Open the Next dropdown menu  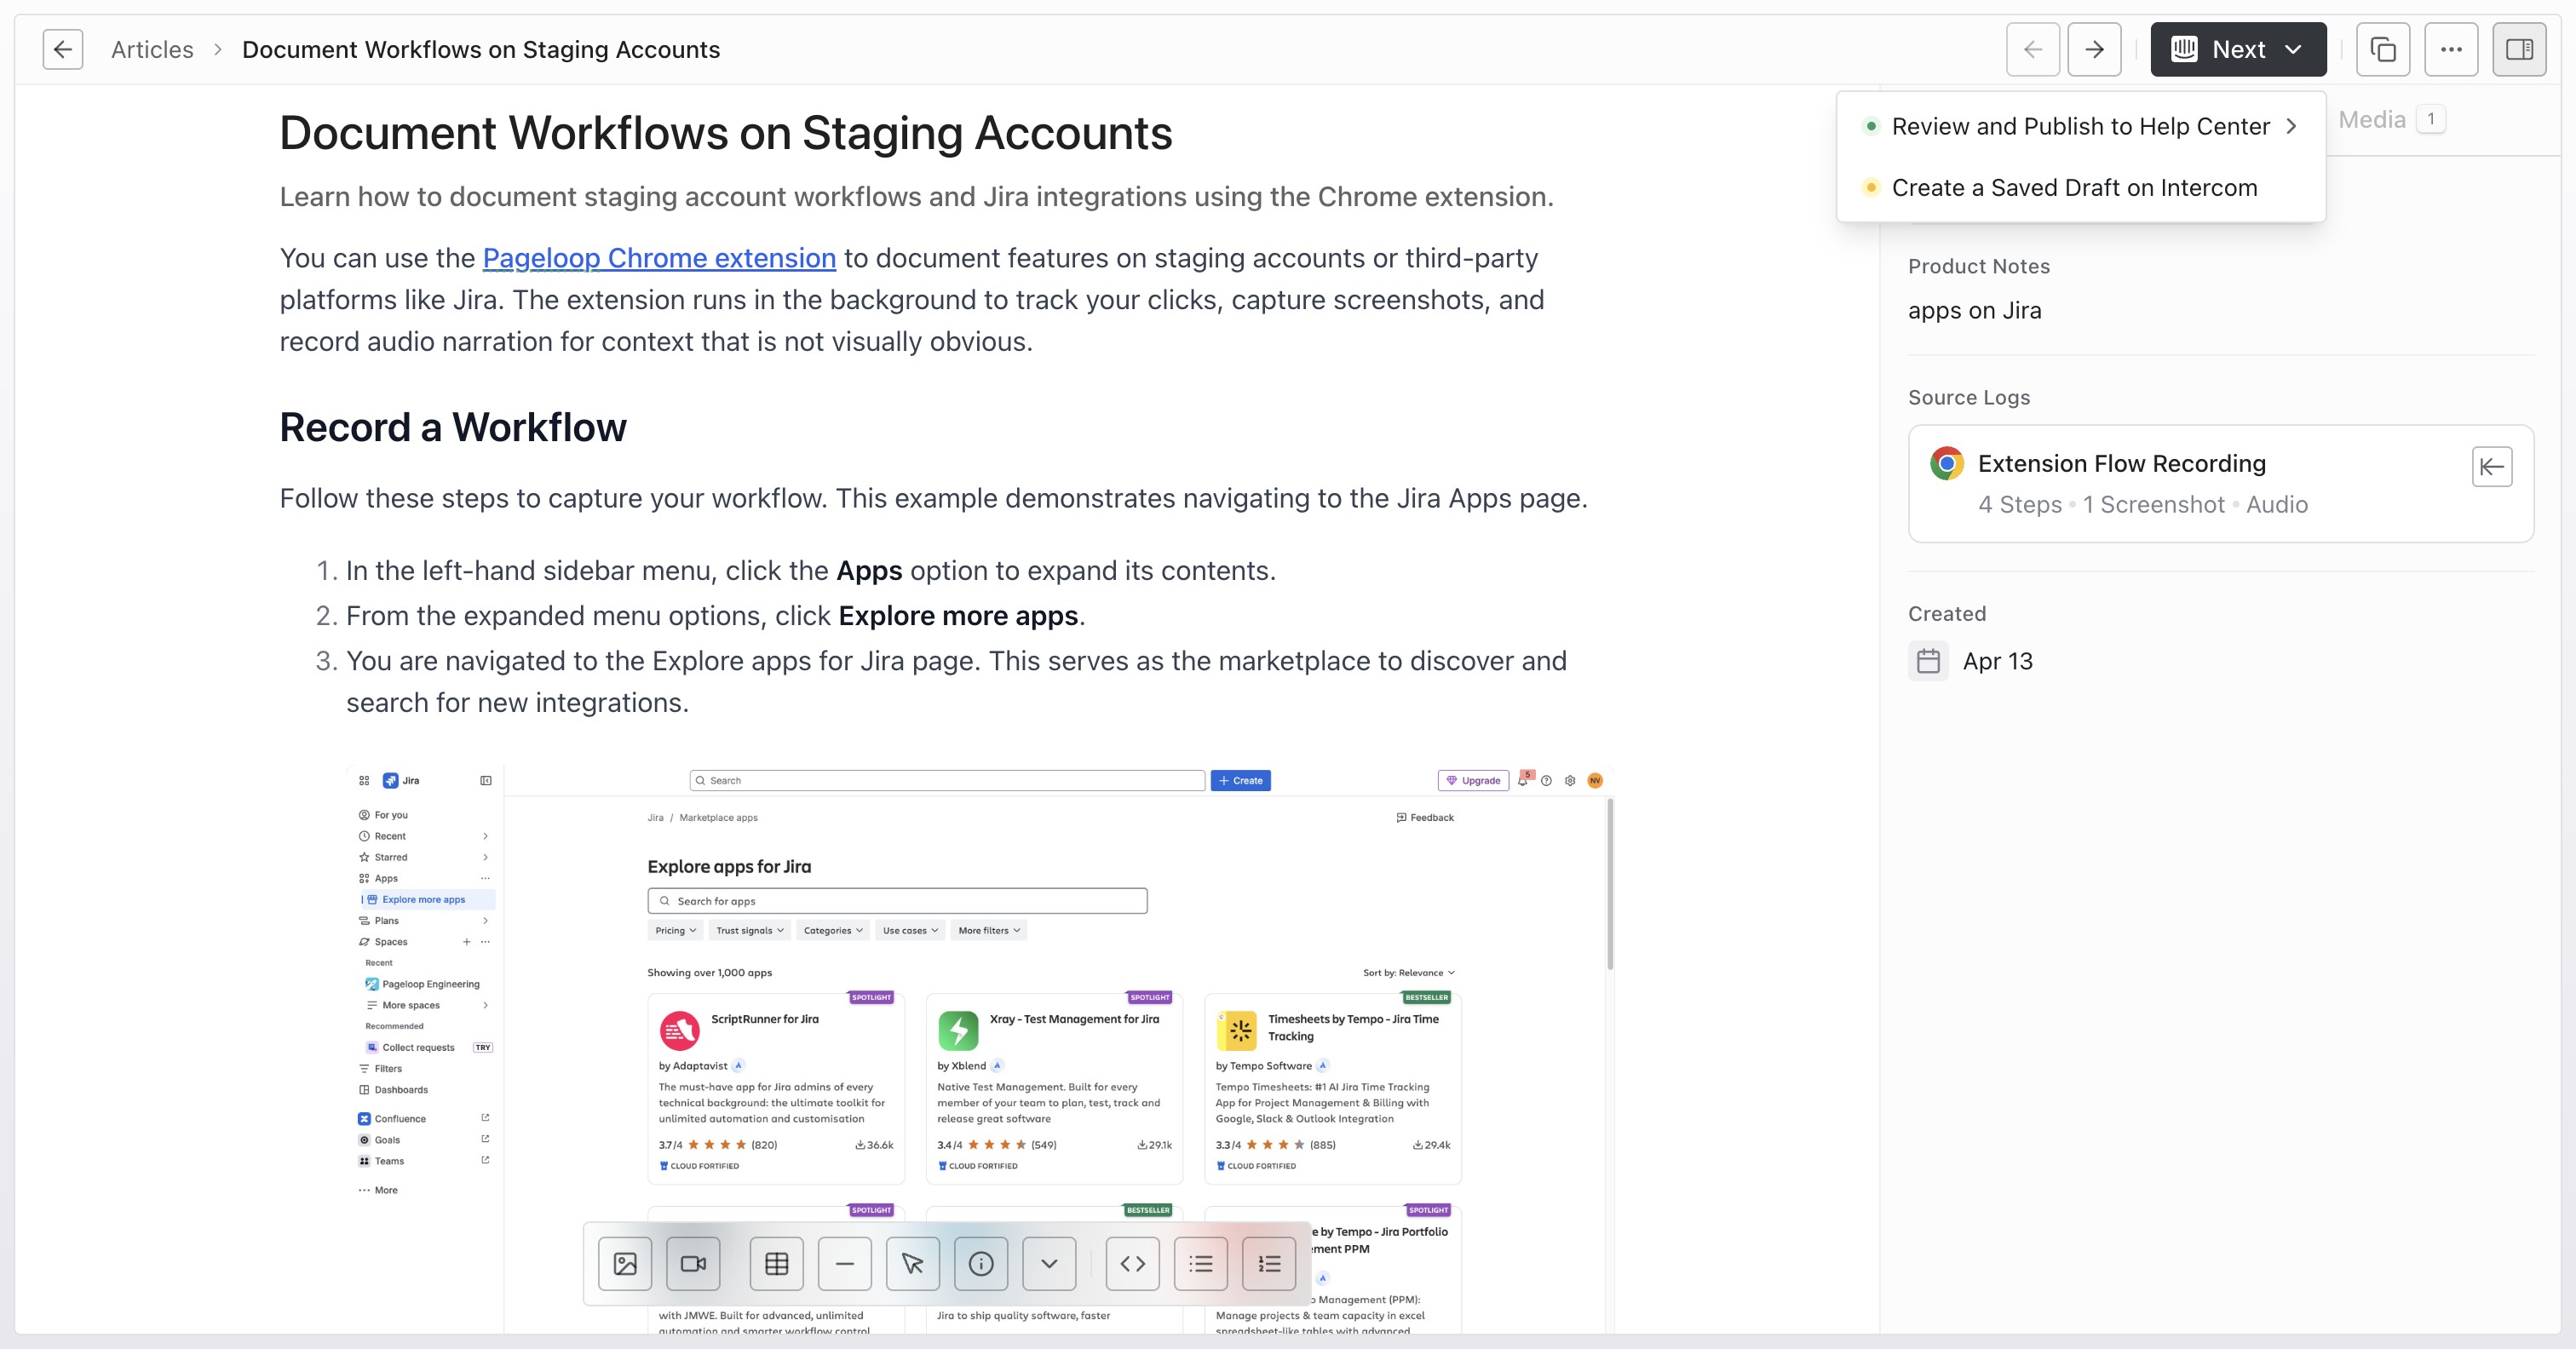click(2238, 50)
